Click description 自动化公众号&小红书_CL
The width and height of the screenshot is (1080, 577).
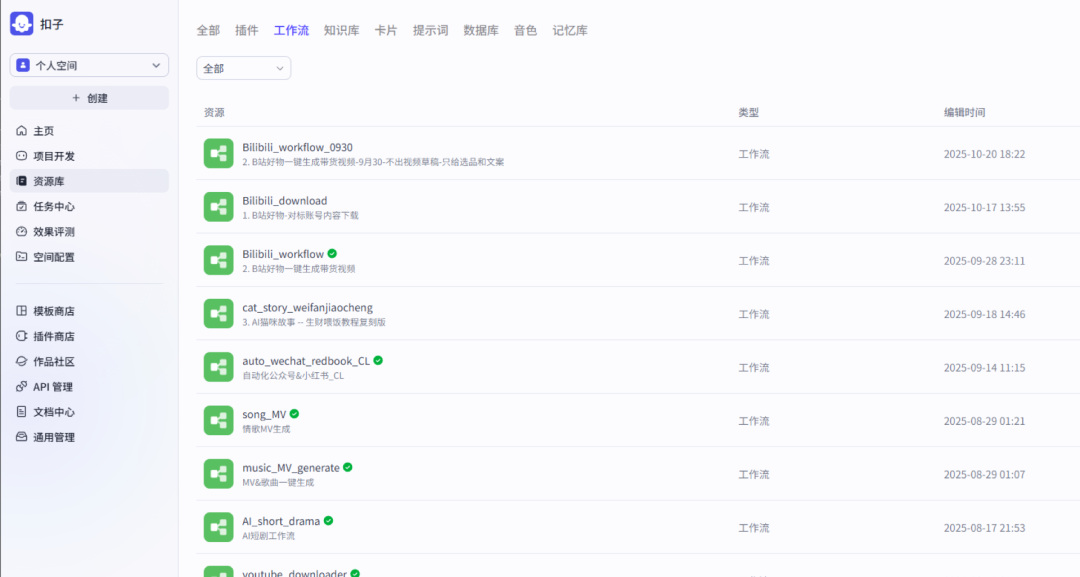click(293, 376)
